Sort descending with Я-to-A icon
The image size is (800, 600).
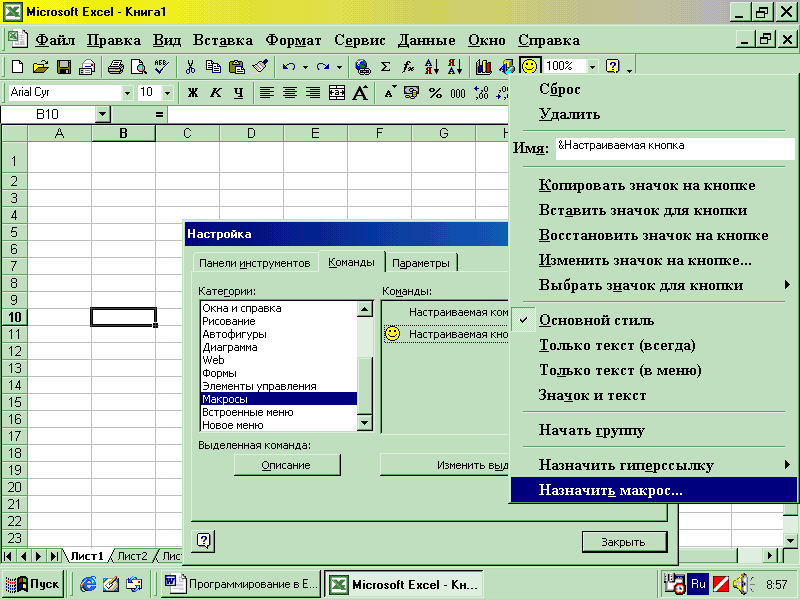click(x=455, y=66)
